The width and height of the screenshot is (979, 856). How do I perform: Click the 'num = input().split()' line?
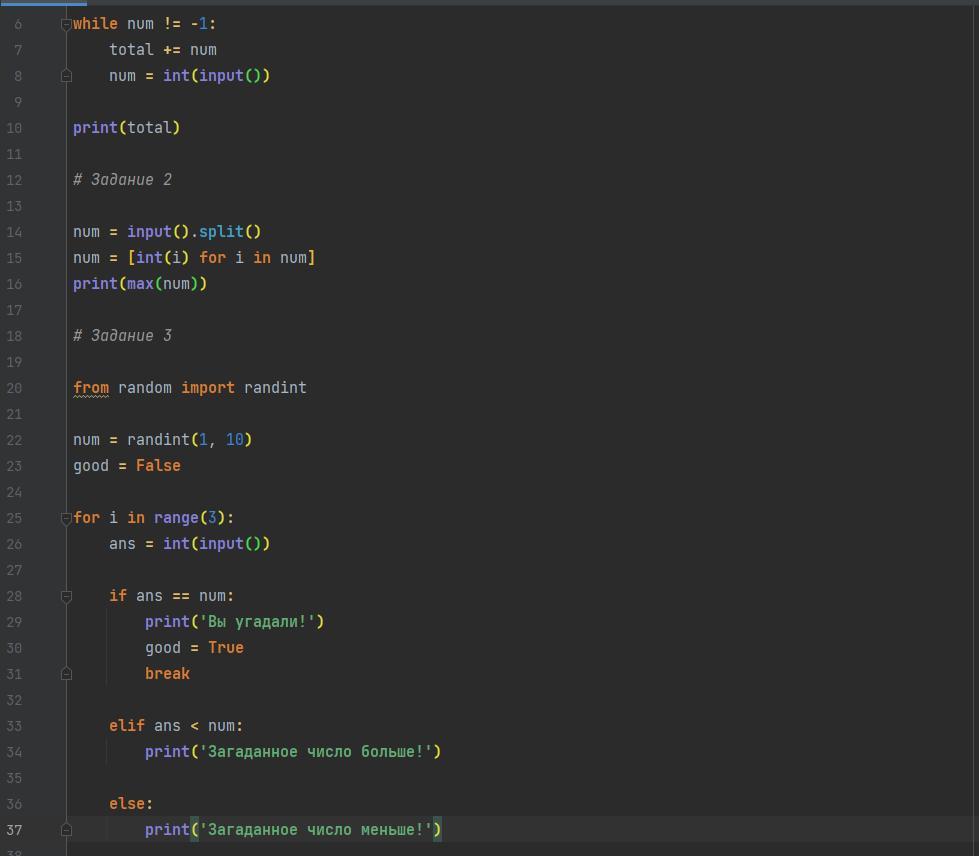click(x=167, y=232)
